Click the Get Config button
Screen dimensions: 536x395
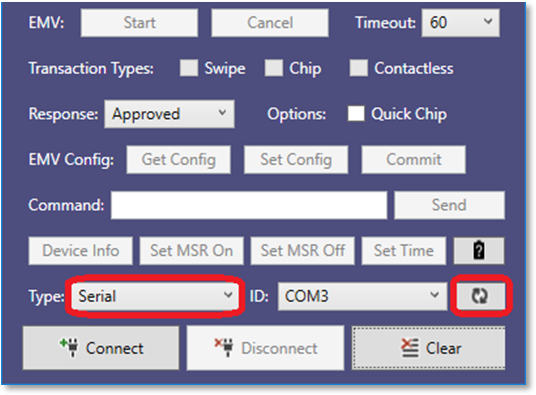[178, 160]
